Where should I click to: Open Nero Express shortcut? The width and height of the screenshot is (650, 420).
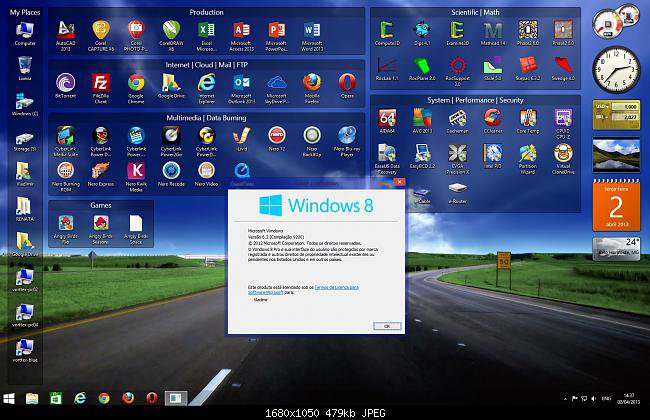point(101,174)
